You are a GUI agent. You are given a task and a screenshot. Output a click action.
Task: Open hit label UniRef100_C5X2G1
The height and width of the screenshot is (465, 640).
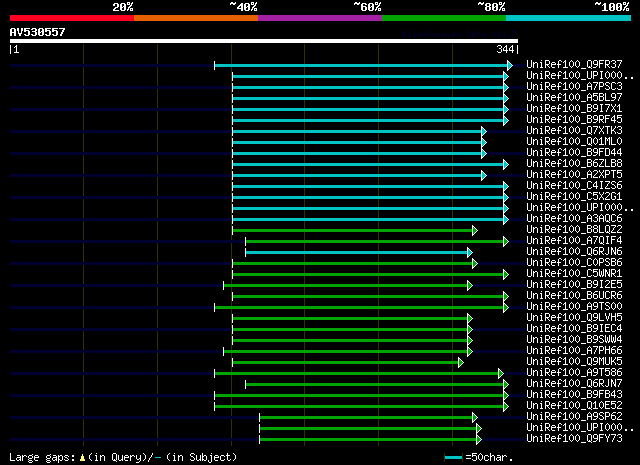[574, 196]
